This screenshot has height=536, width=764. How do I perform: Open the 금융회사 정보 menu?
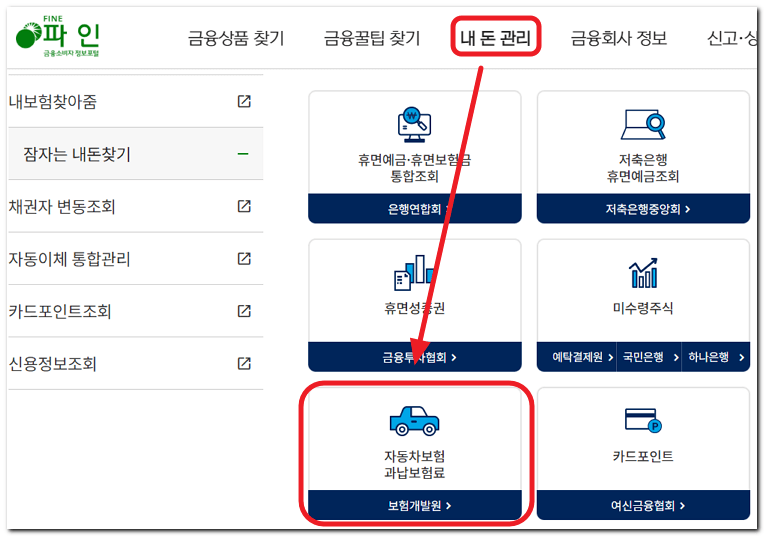point(619,38)
